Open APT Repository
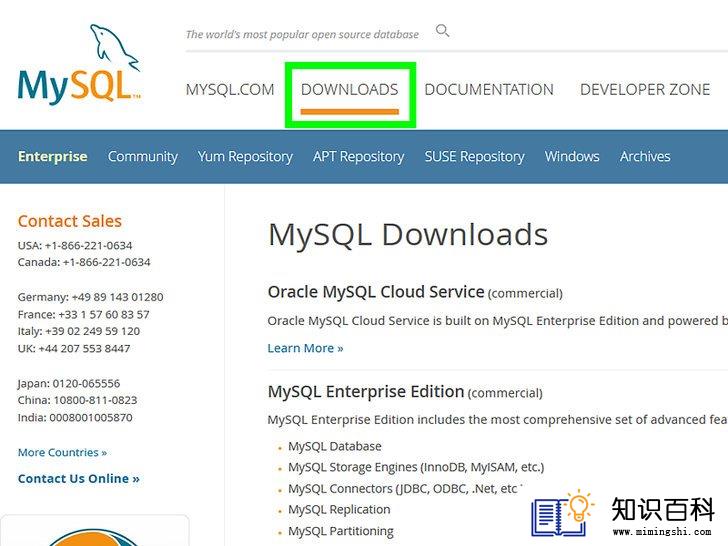The width and height of the screenshot is (728, 546). pos(358,156)
